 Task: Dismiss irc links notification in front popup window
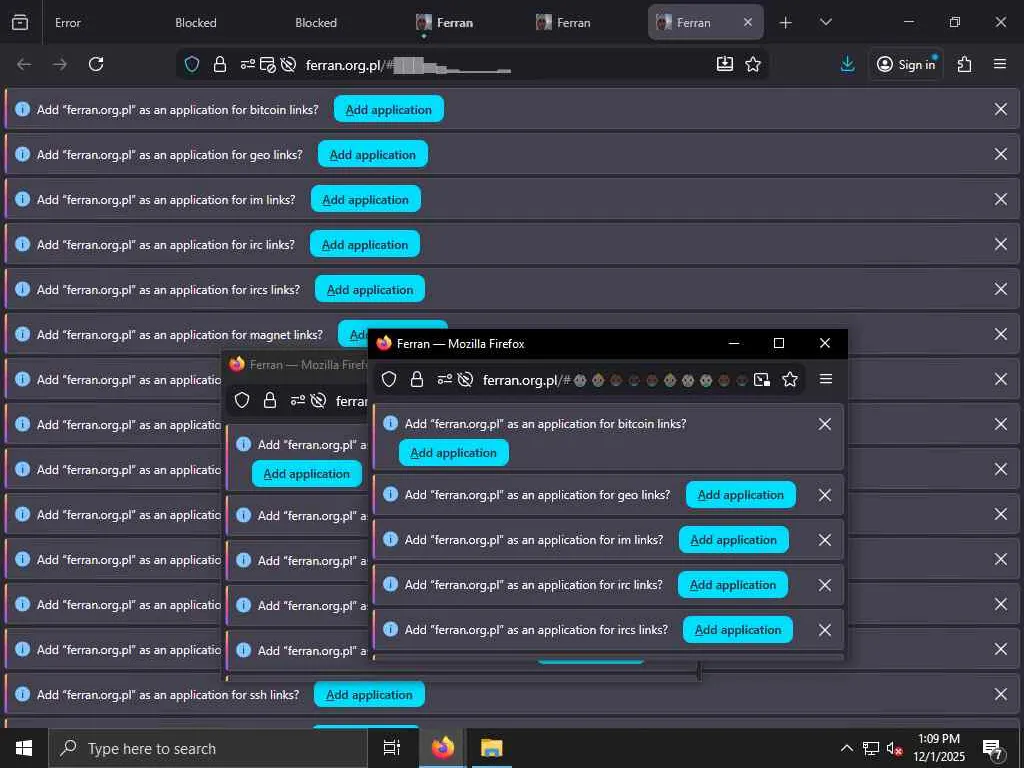(825, 584)
